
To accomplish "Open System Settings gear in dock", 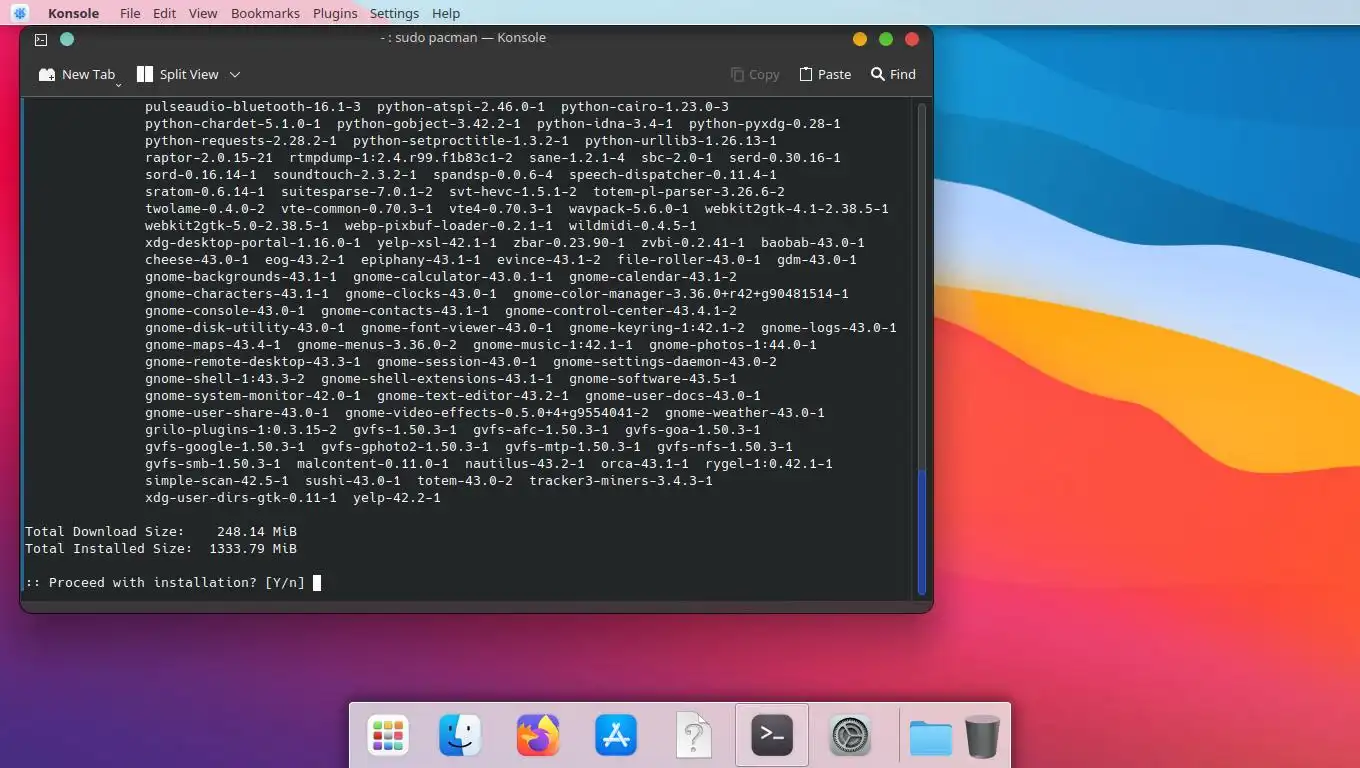I will 850,737.
